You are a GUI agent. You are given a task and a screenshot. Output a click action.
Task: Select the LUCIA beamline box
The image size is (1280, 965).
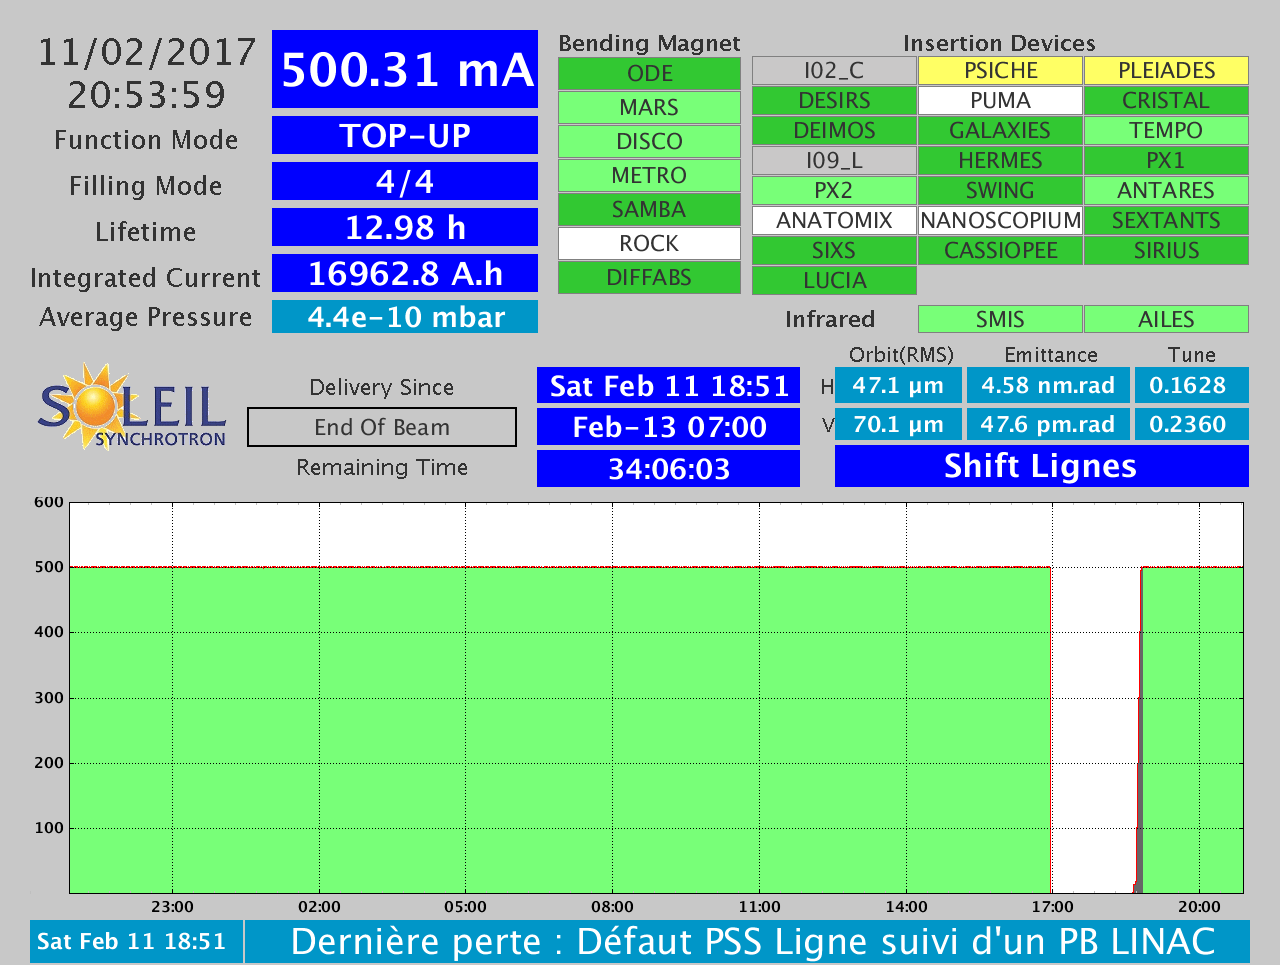(834, 280)
